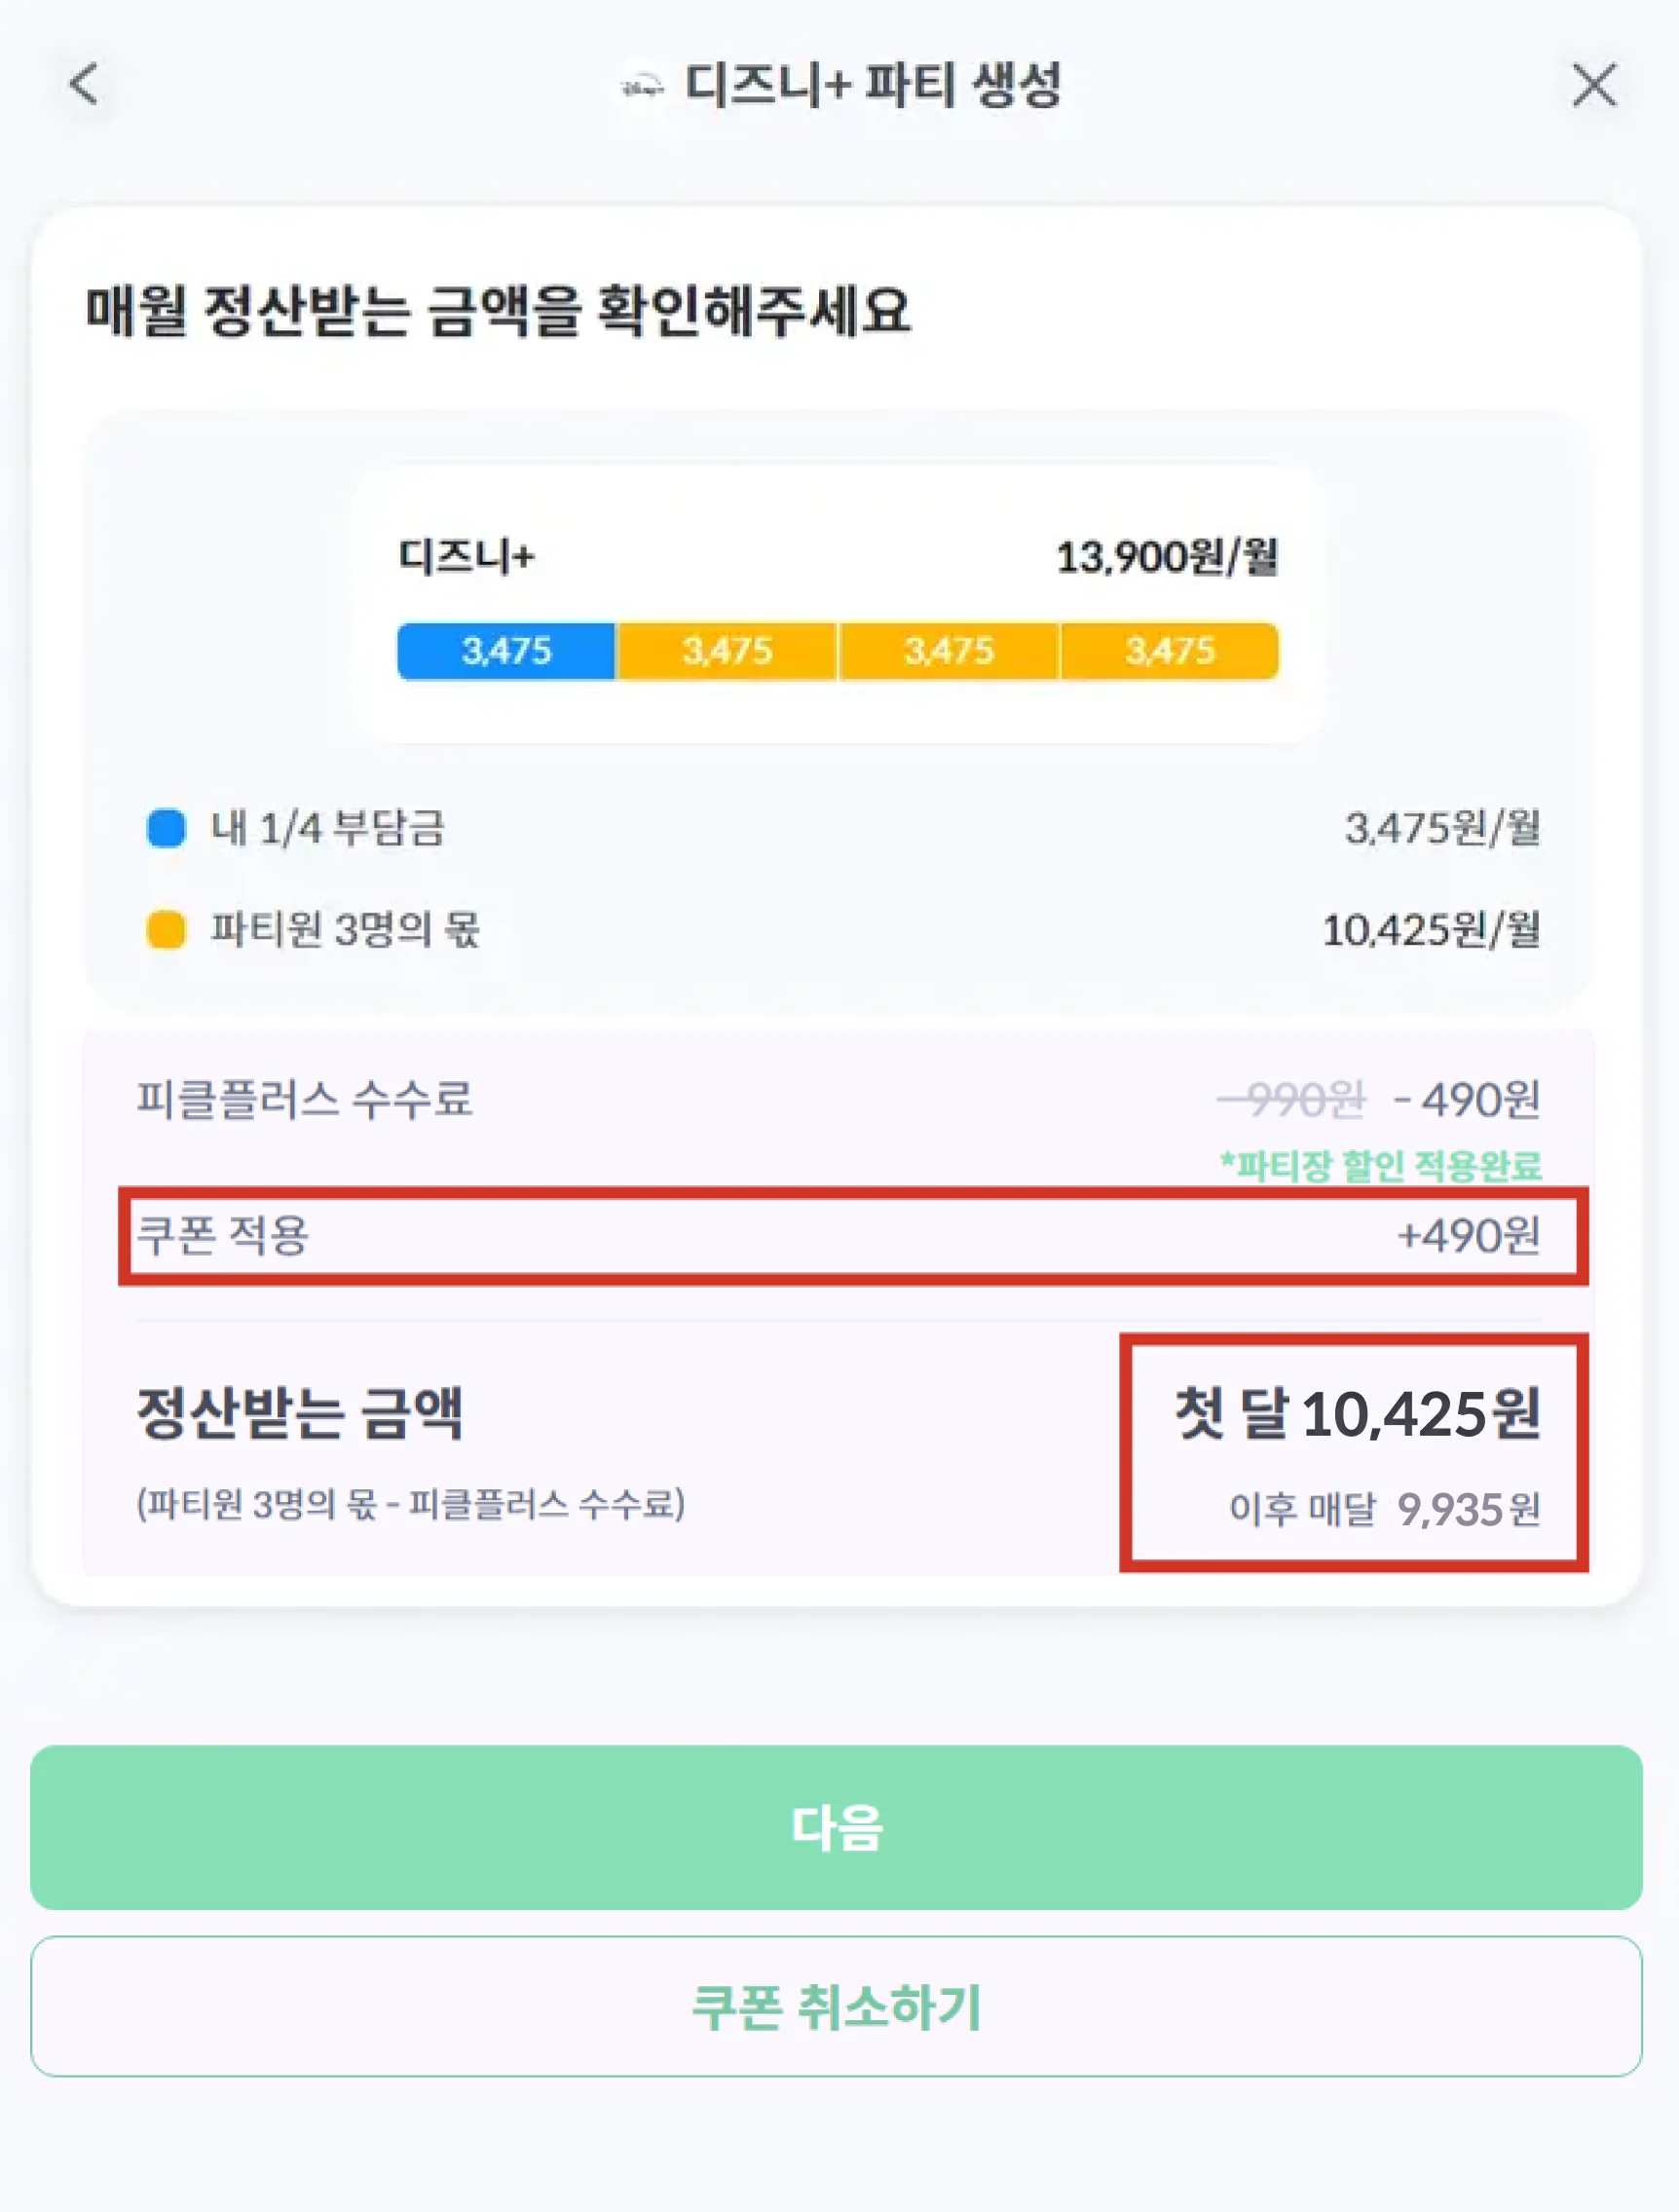Screen dimensions: 1679x2212
Task: Click the 정산받는 금액 heading
Action: point(300,1414)
